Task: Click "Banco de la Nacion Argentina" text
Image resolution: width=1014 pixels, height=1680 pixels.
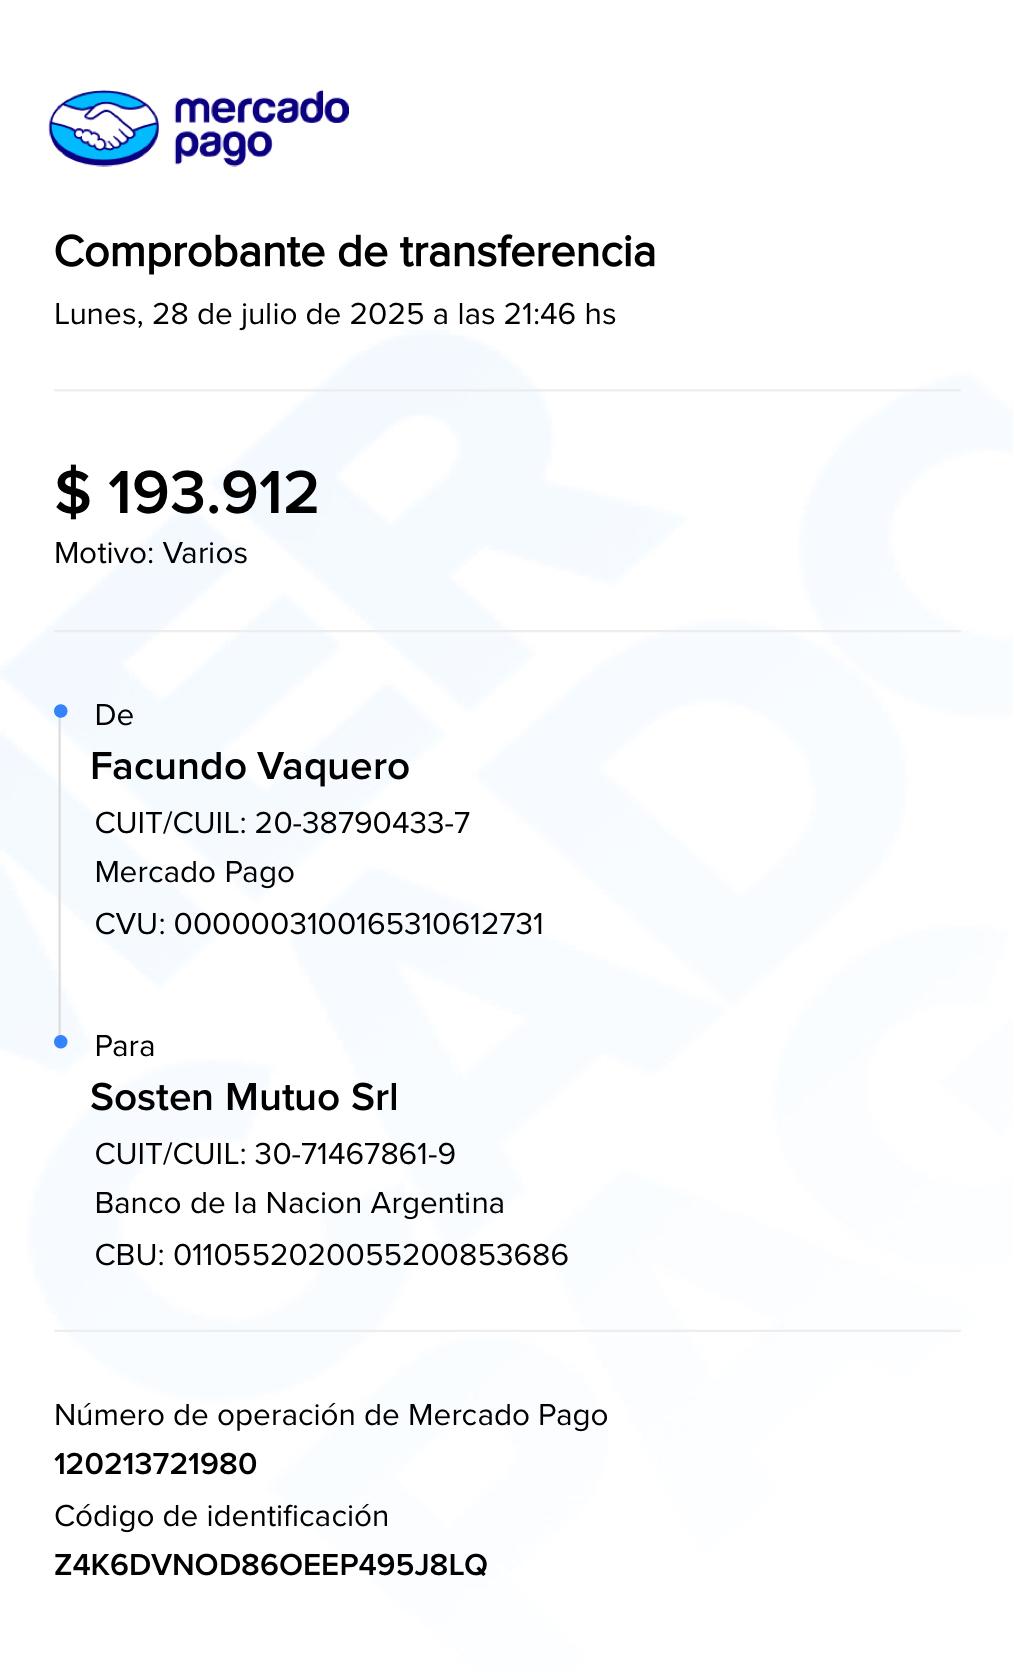Action: click(299, 1203)
